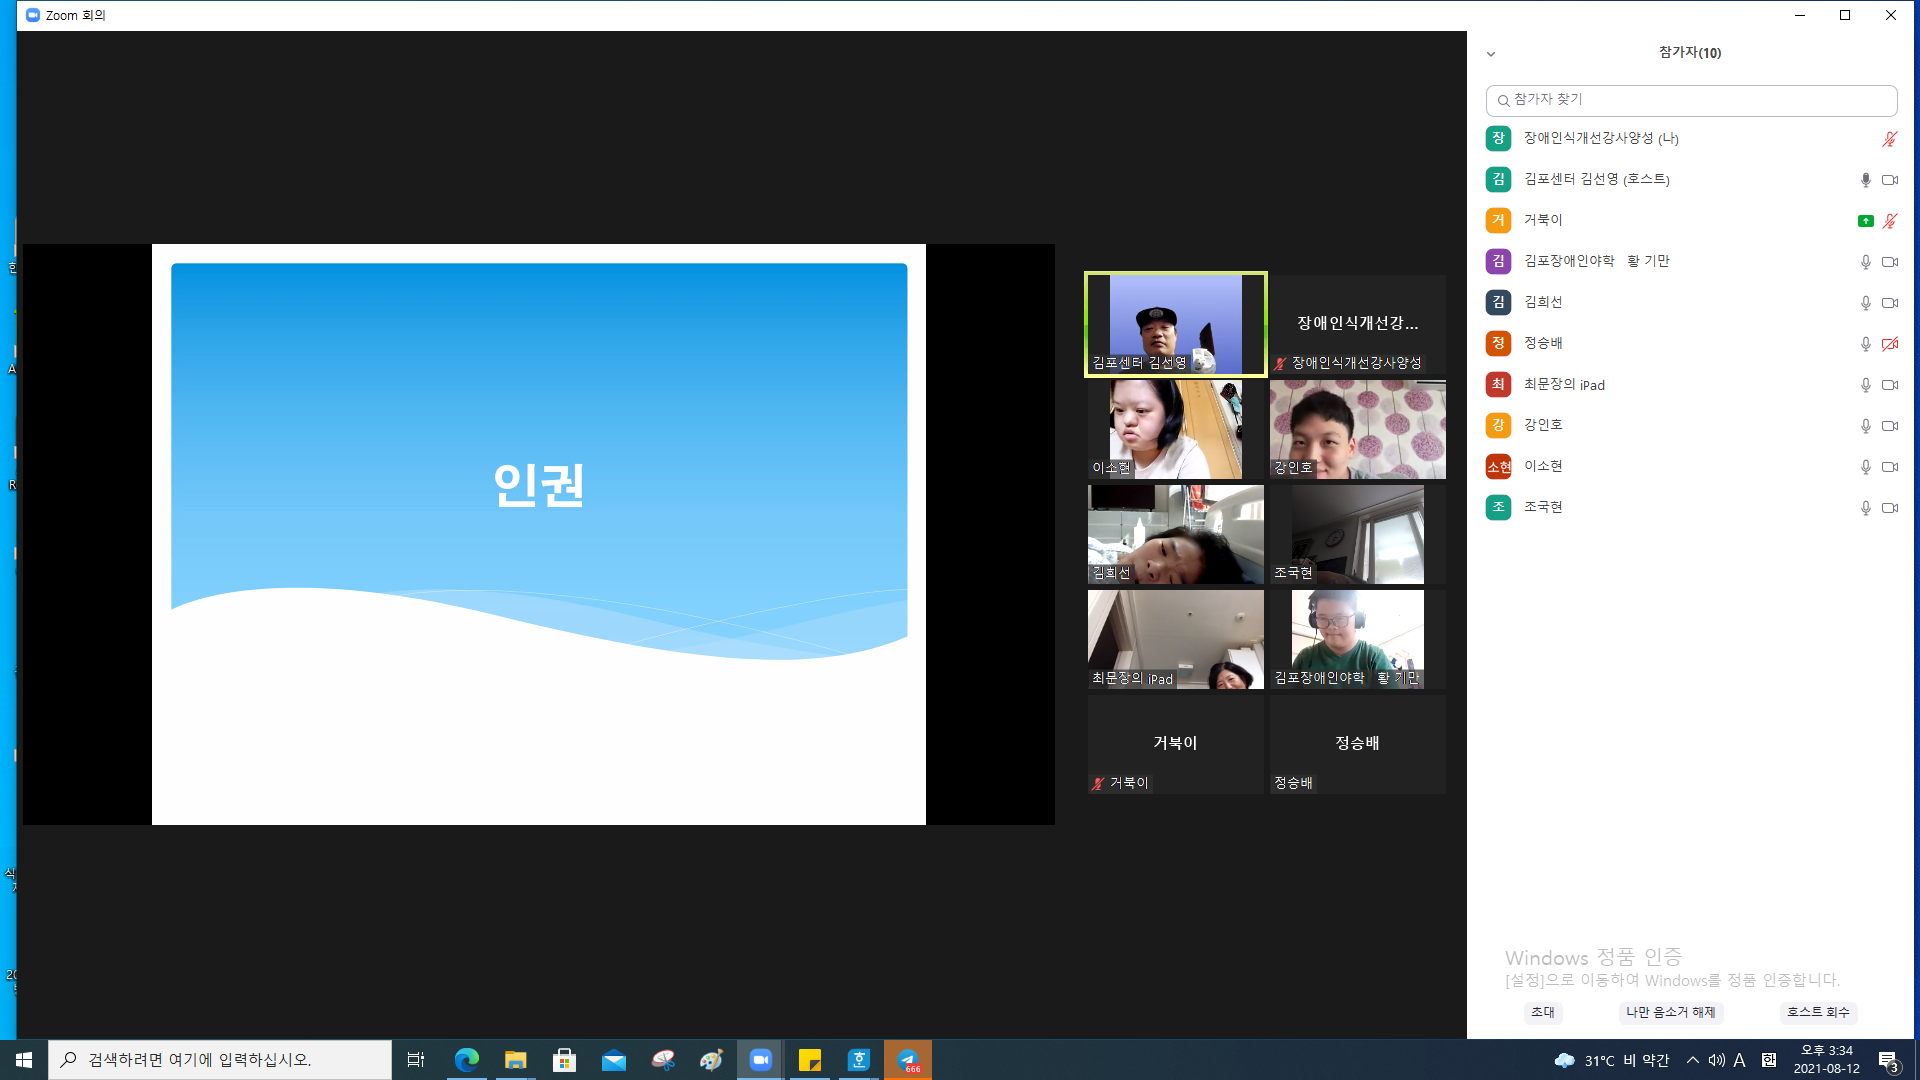Image resolution: width=1920 pixels, height=1080 pixels.
Task: Click the 나만 음소거 해제 button
Action: (1670, 1012)
